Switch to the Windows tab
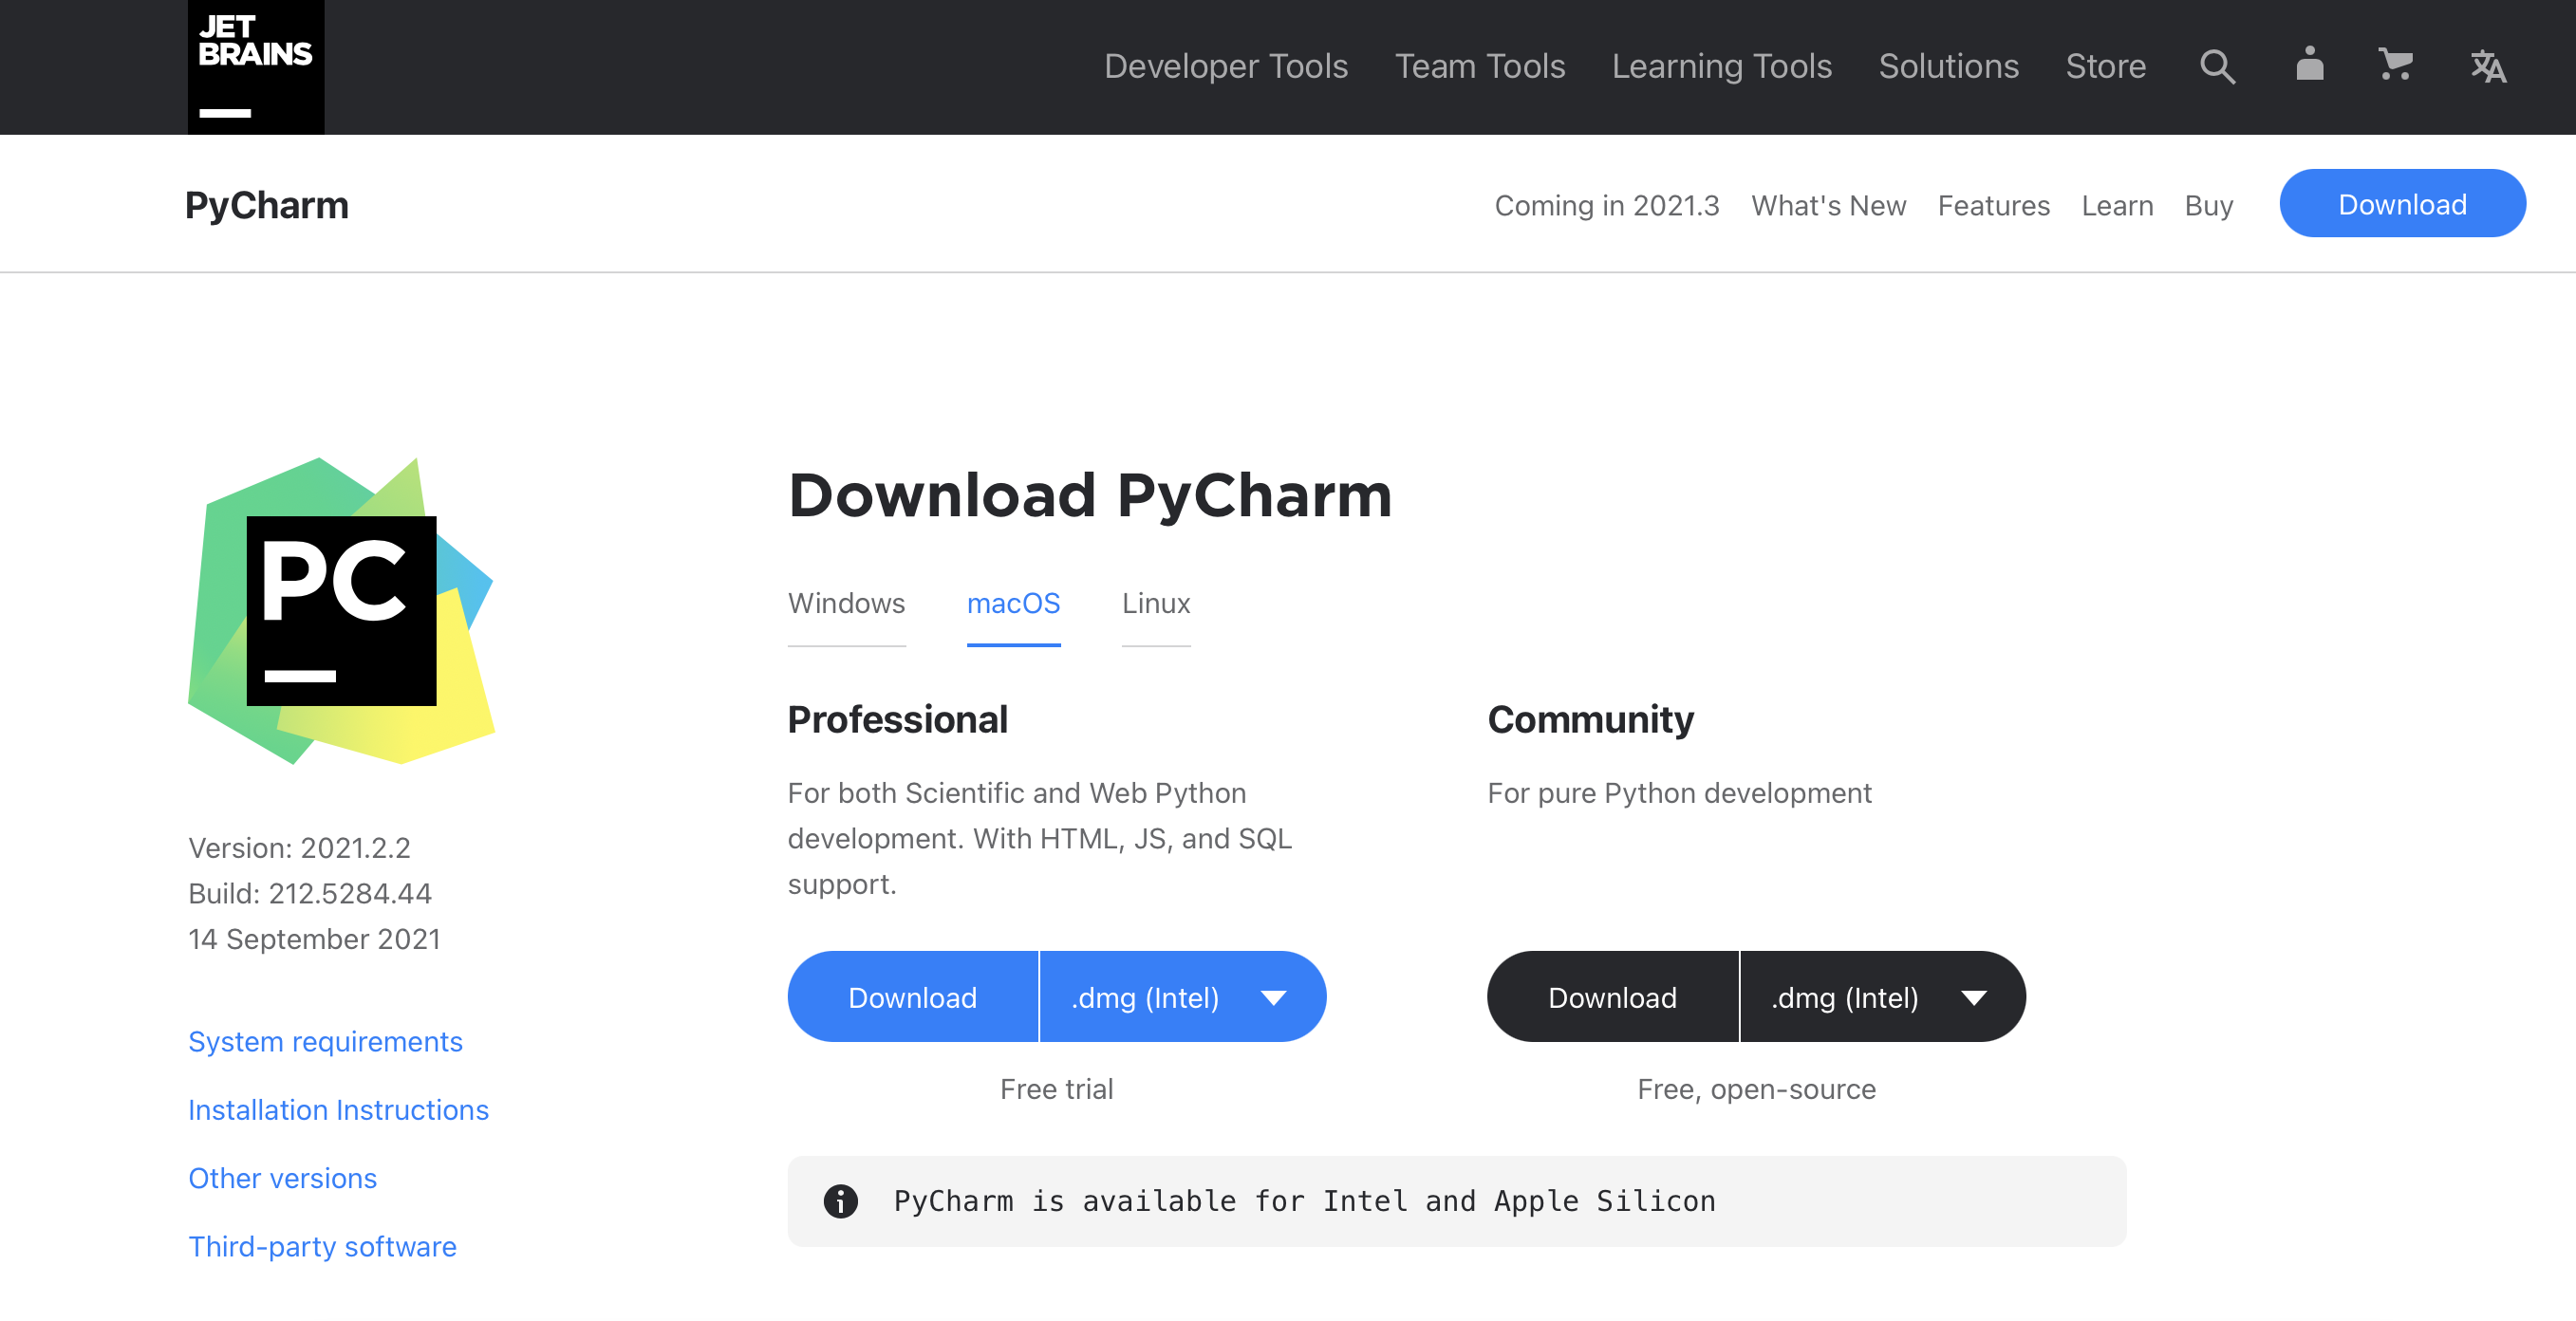The image size is (2576, 1321). click(x=846, y=603)
